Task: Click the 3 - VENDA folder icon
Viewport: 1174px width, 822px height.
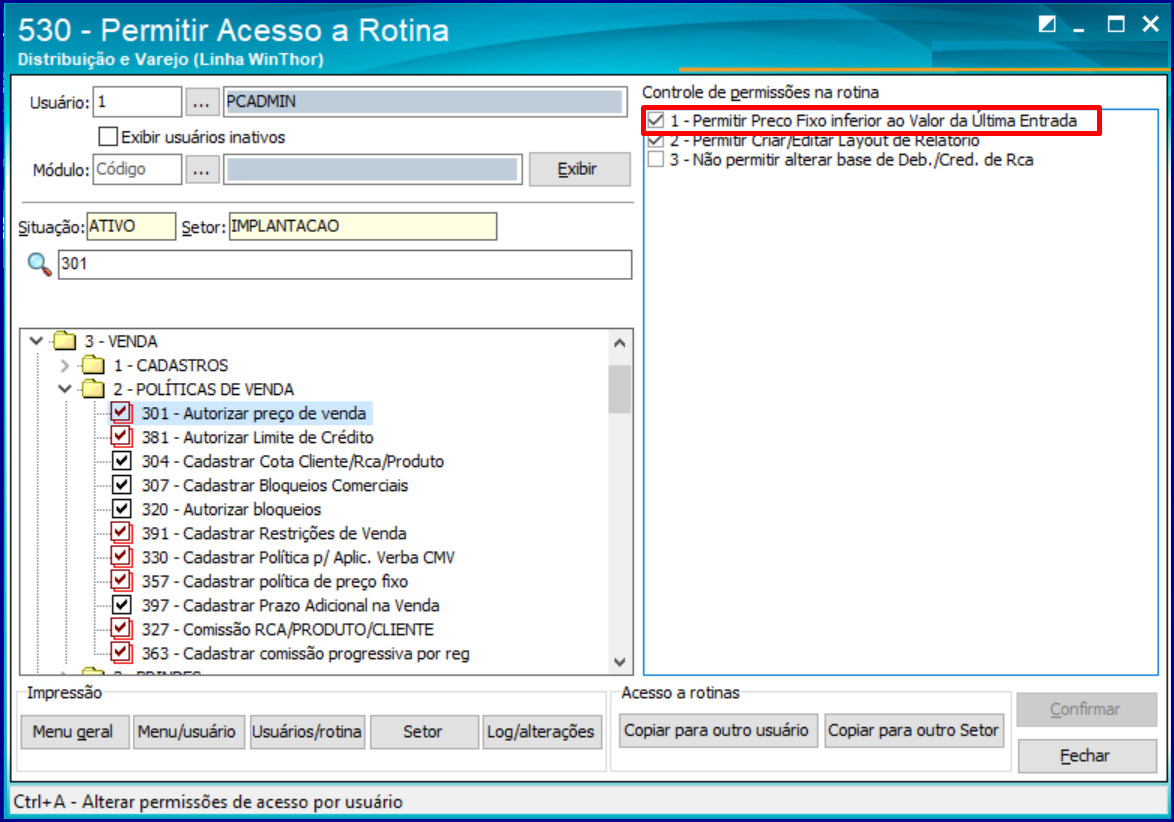Action: click(x=65, y=341)
